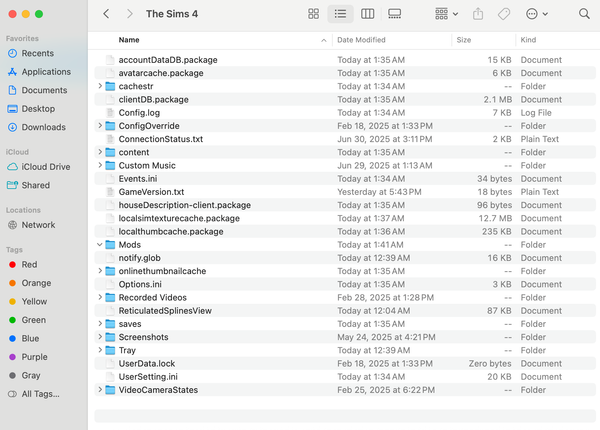The height and width of the screenshot is (430, 600).
Task: Filter by the Blue tag
Action: pos(30,339)
